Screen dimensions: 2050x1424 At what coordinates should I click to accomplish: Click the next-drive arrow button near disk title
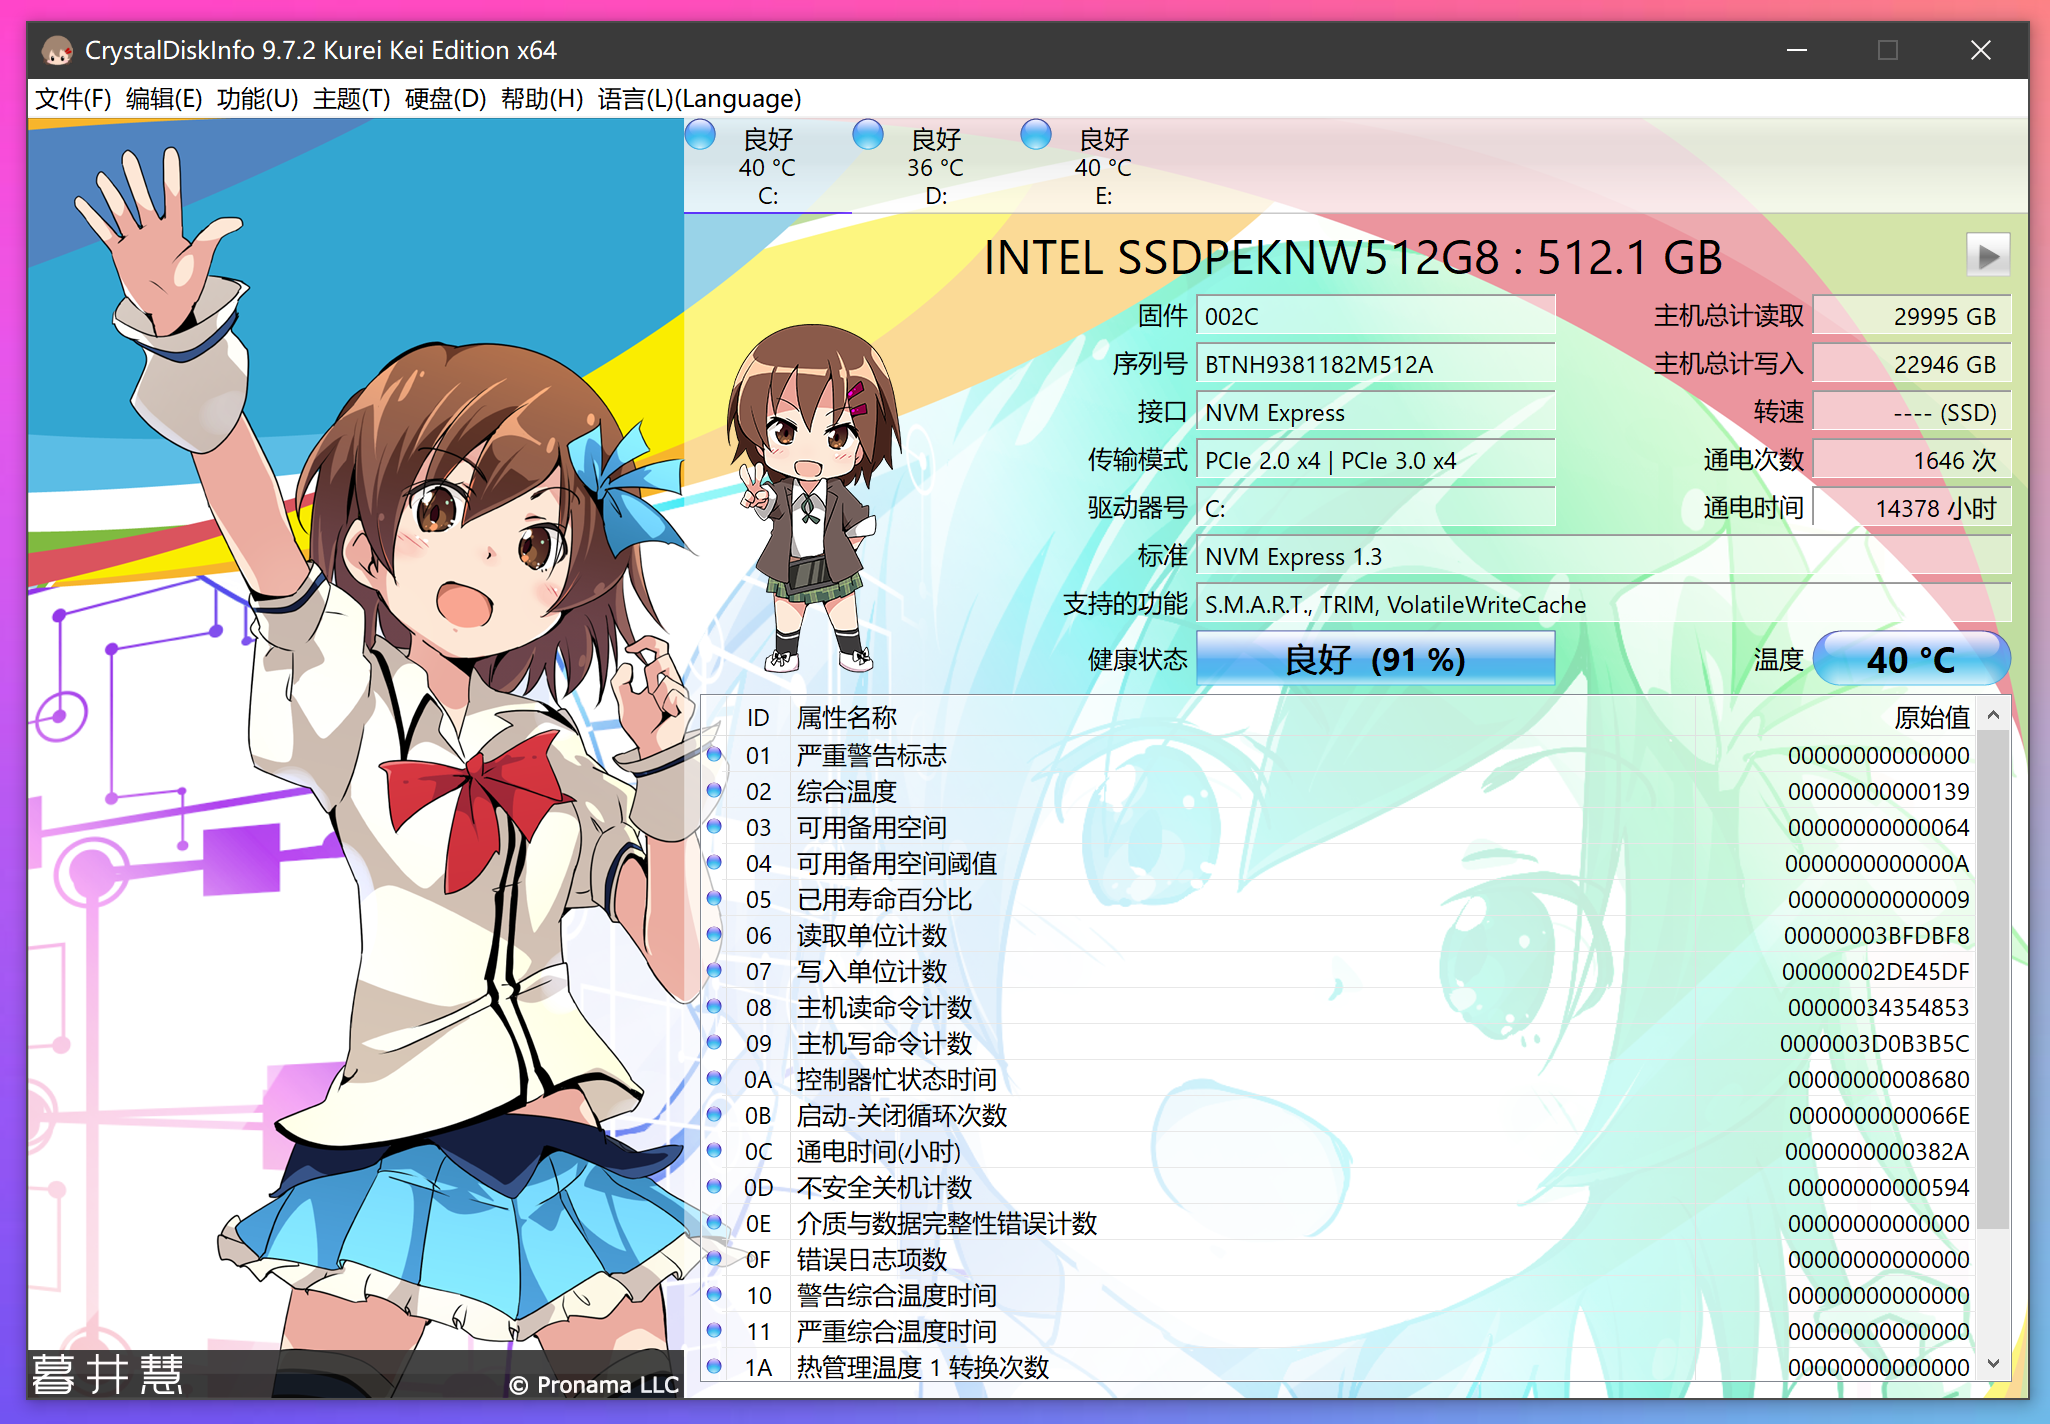(1988, 255)
